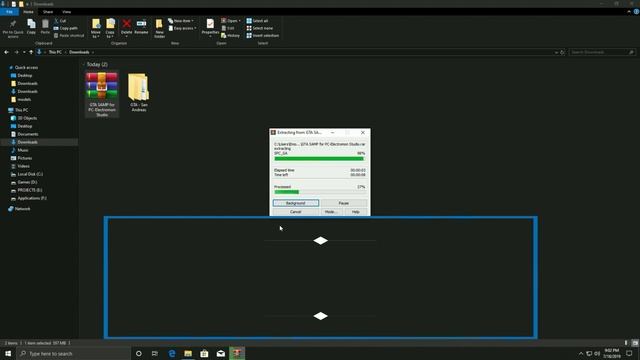Viewport: 640px width, 360px height.
Task: Click Invert selection in the ribbon
Action: (262, 36)
